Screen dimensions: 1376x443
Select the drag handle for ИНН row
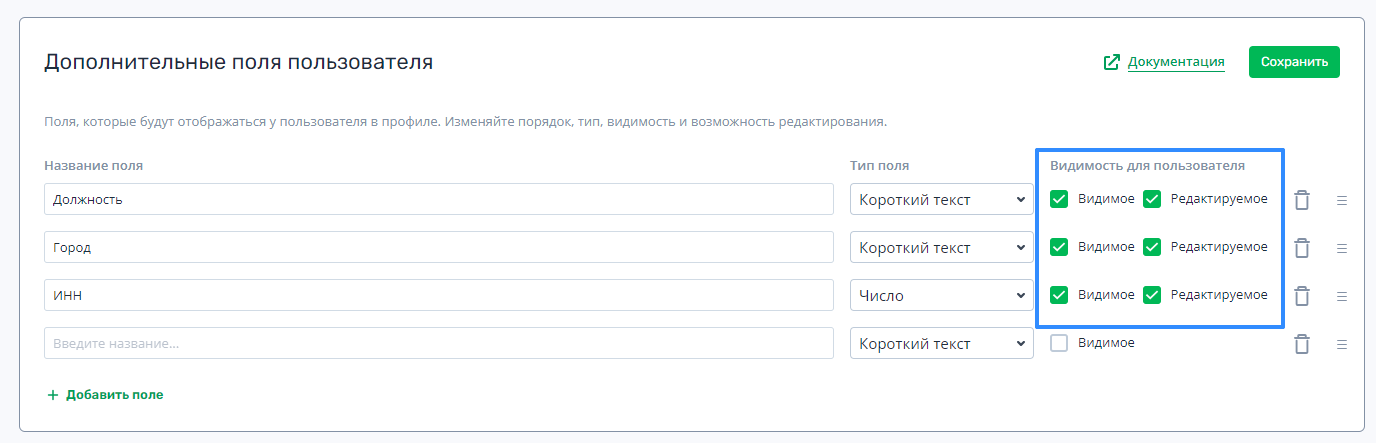coord(1342,296)
